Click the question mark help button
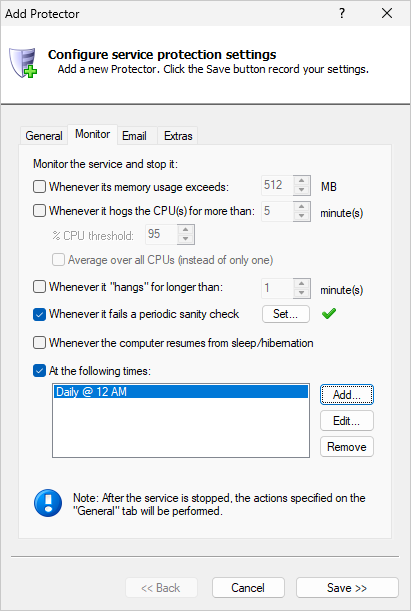The image size is (411, 611). (x=342, y=13)
